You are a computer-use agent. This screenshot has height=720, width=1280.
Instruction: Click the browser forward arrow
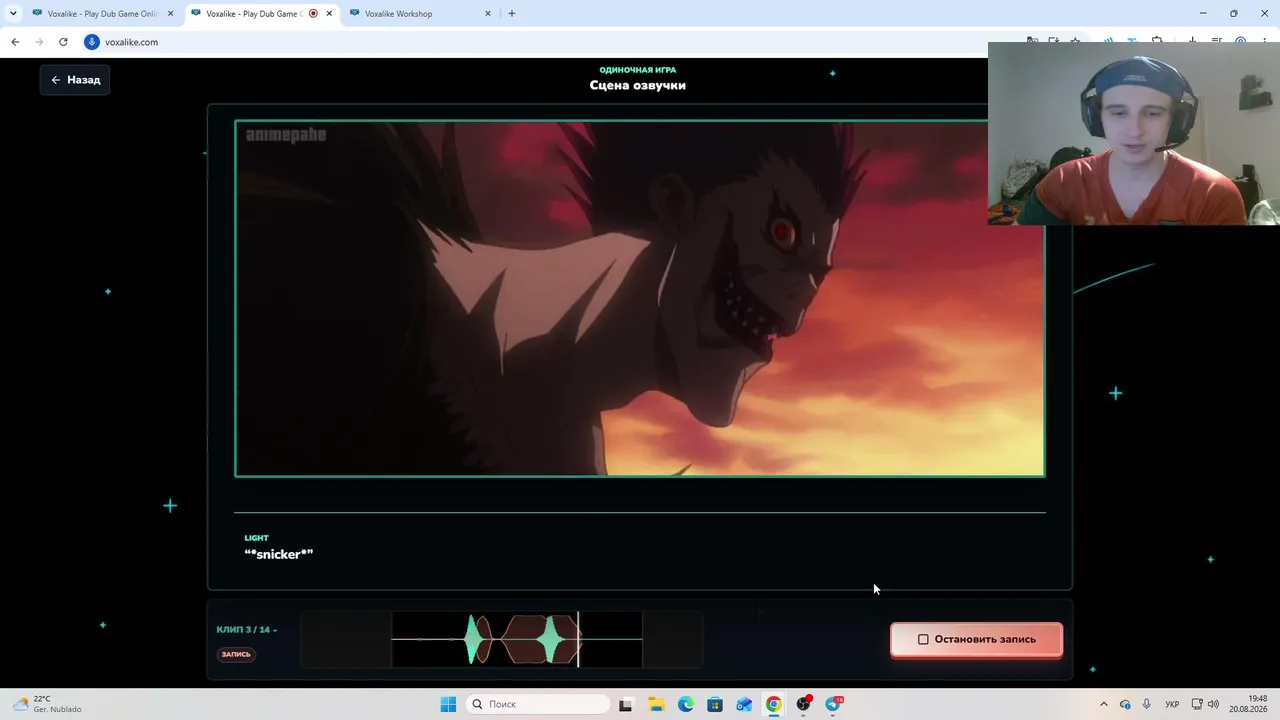39,42
